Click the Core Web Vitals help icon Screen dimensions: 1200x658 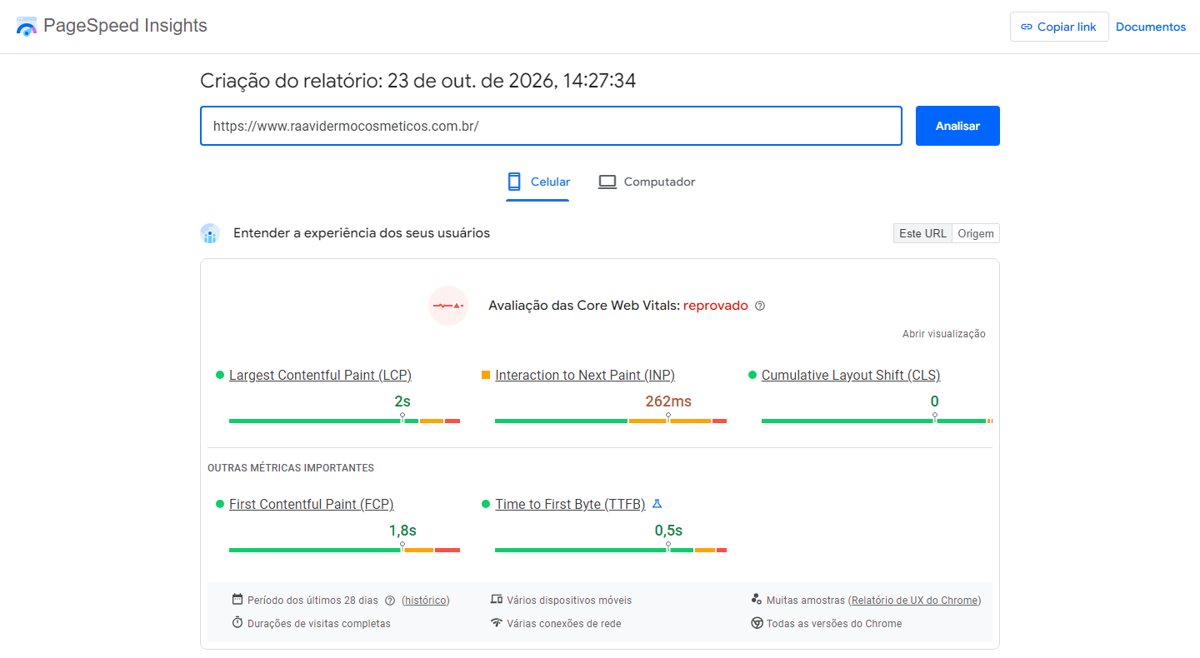pos(760,306)
